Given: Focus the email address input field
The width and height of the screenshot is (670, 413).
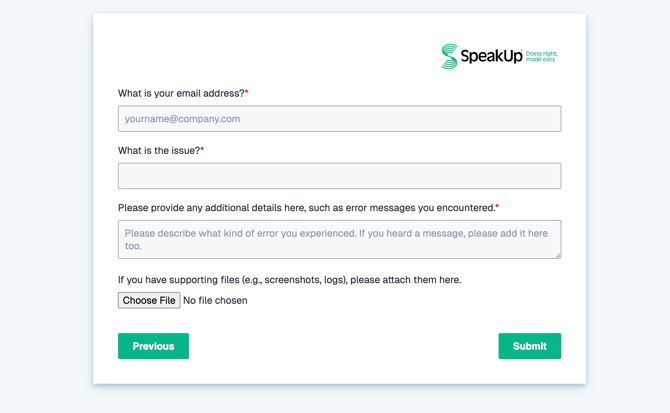Looking at the screenshot, I should pyautogui.click(x=339, y=119).
